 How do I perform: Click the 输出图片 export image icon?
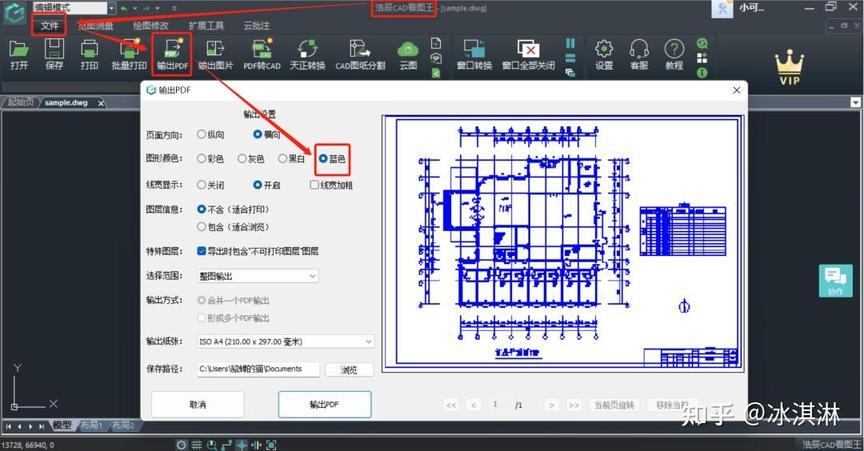[x=215, y=54]
